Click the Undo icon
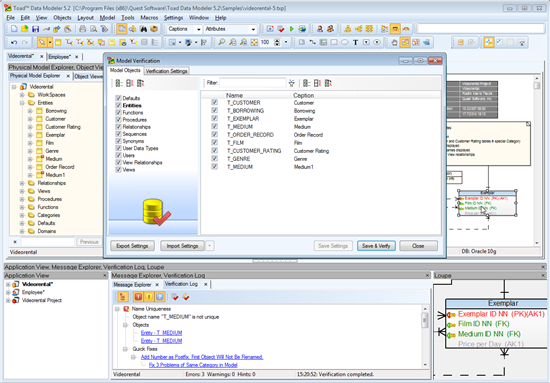This screenshot has width=550, height=383. point(14,42)
